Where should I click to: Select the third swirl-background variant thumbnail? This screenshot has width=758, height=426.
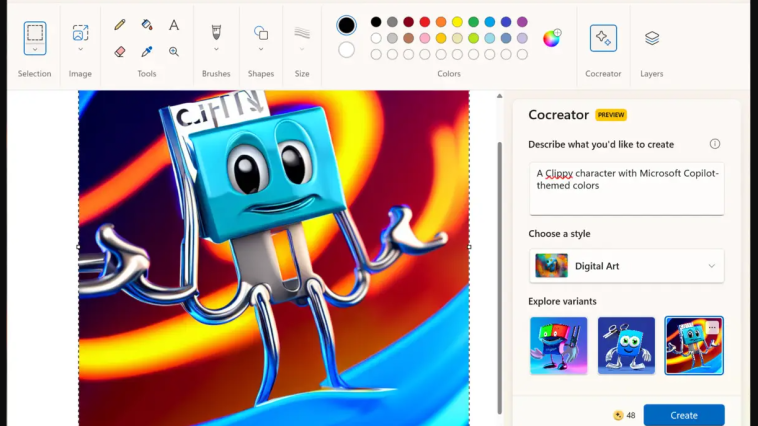pyautogui.click(x=694, y=346)
